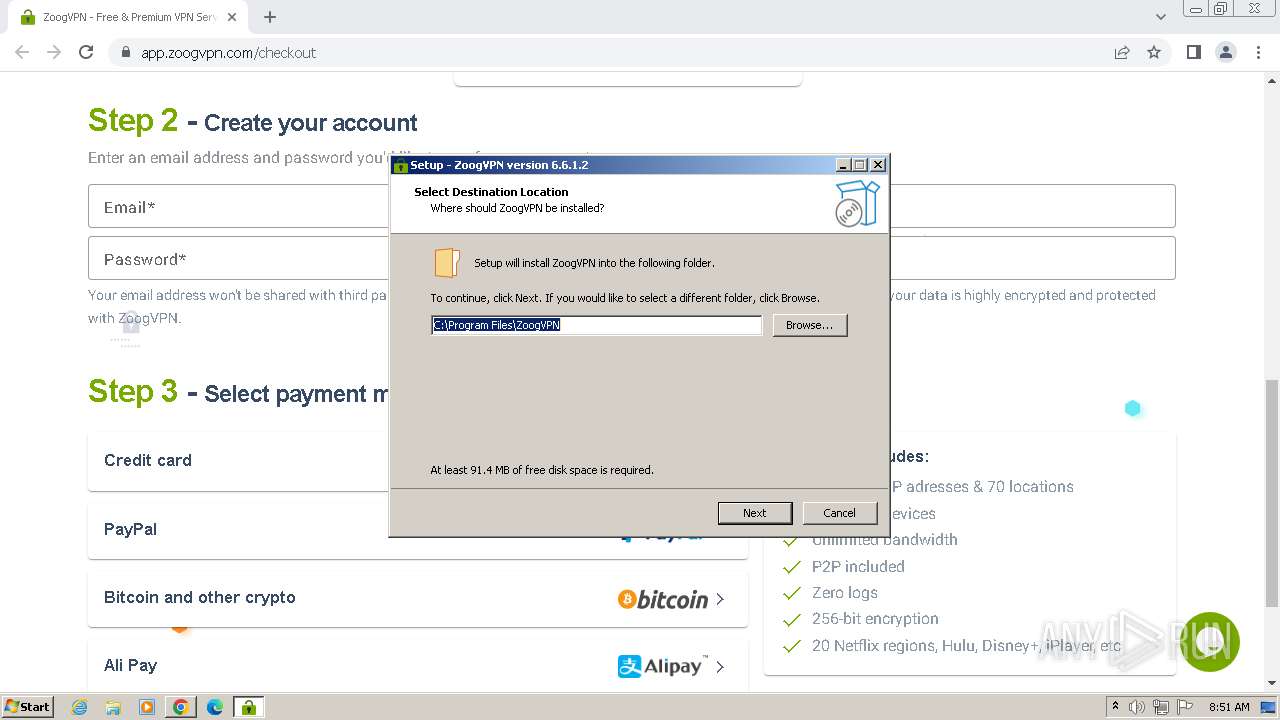Open a new browser tab
1280x720 pixels.
click(x=270, y=16)
